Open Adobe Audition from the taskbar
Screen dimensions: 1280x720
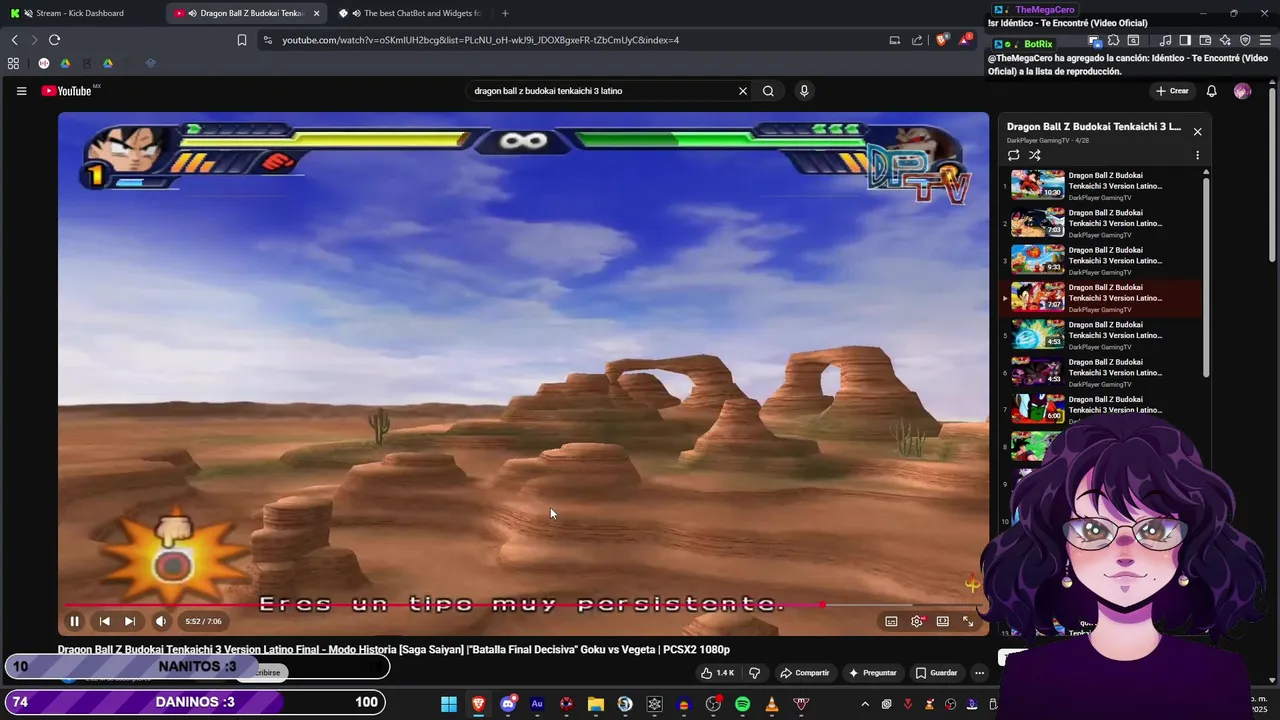point(537,704)
